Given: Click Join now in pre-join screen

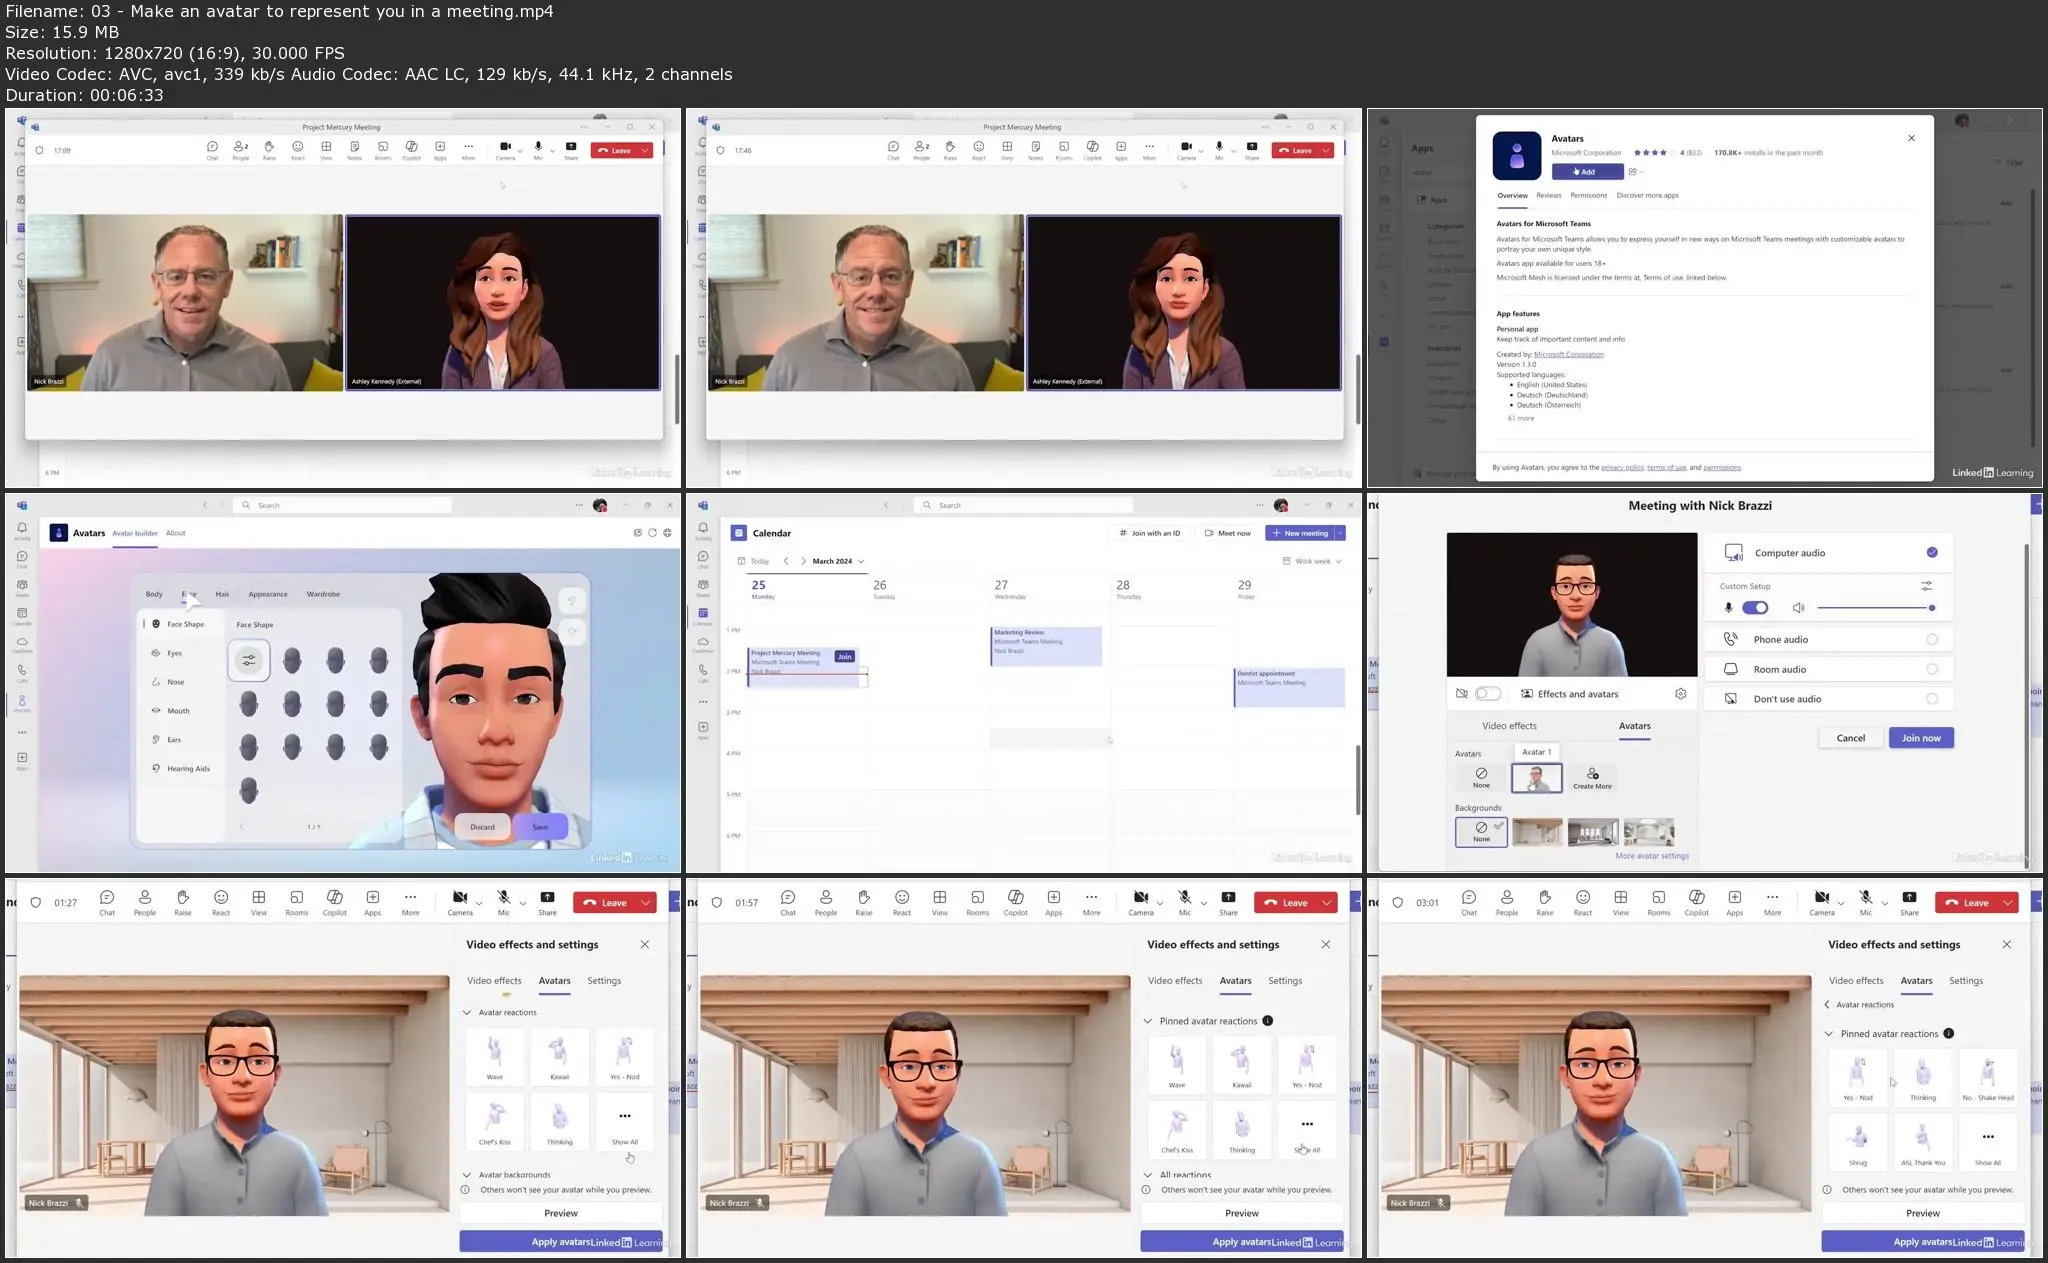Looking at the screenshot, I should [1921, 738].
